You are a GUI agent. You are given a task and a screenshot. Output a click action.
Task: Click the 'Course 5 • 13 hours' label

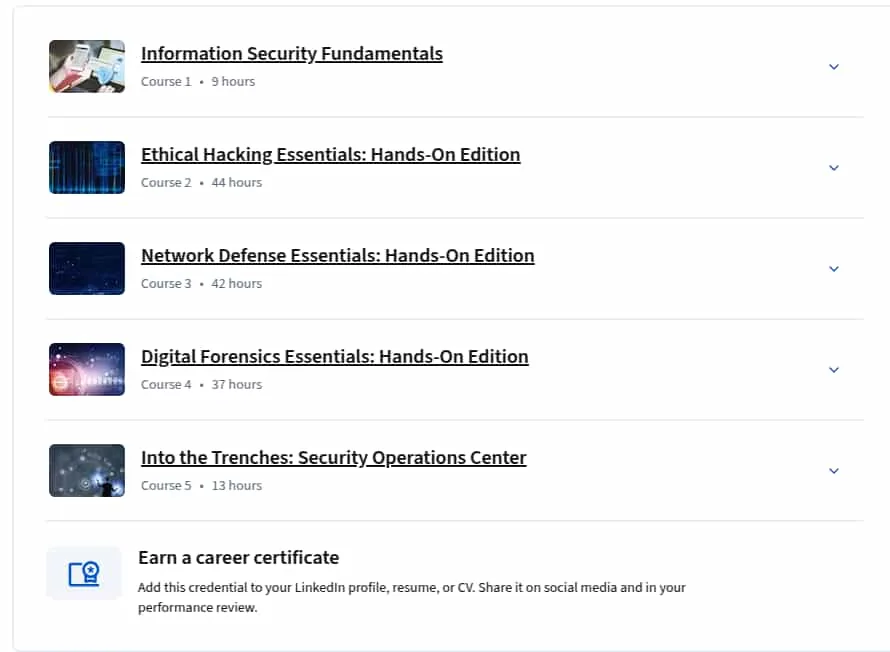201,486
